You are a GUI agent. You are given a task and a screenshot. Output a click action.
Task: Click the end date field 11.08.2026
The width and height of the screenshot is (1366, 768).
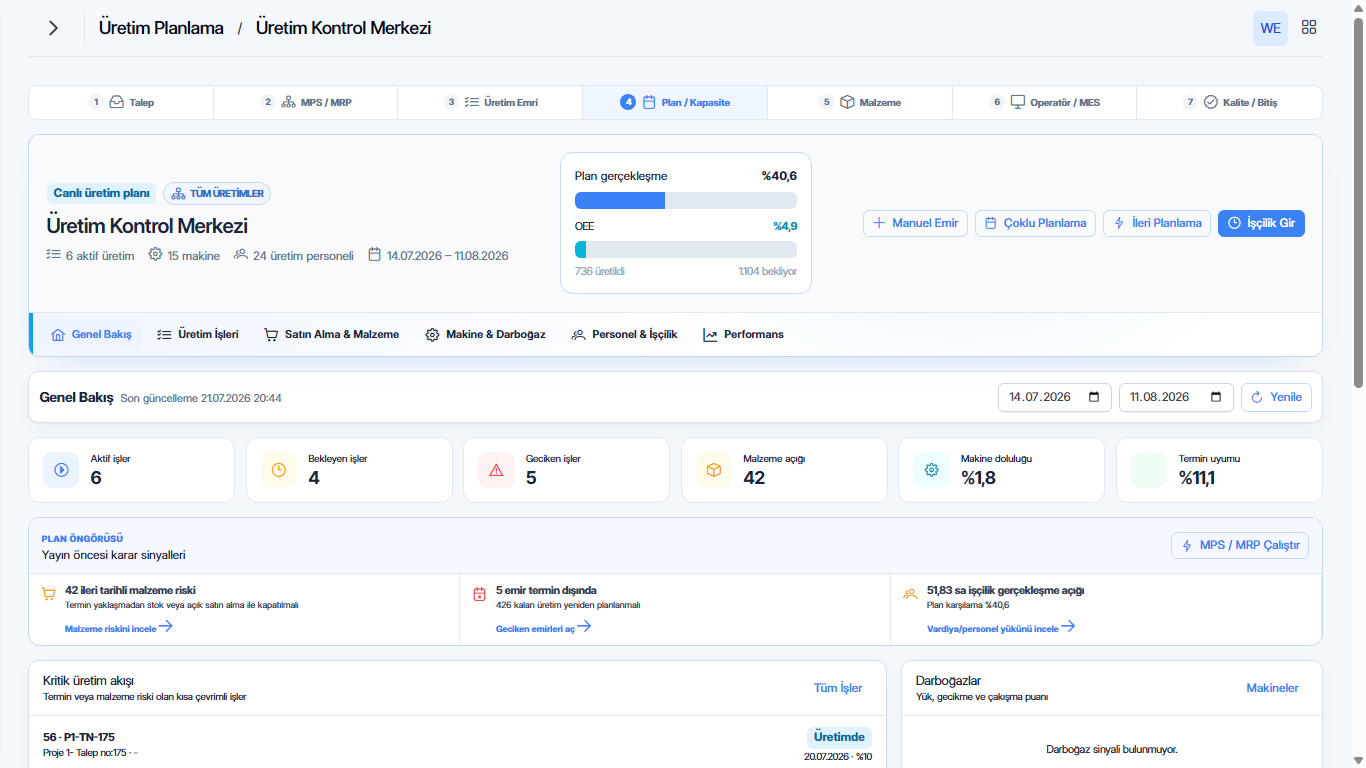click(1175, 397)
